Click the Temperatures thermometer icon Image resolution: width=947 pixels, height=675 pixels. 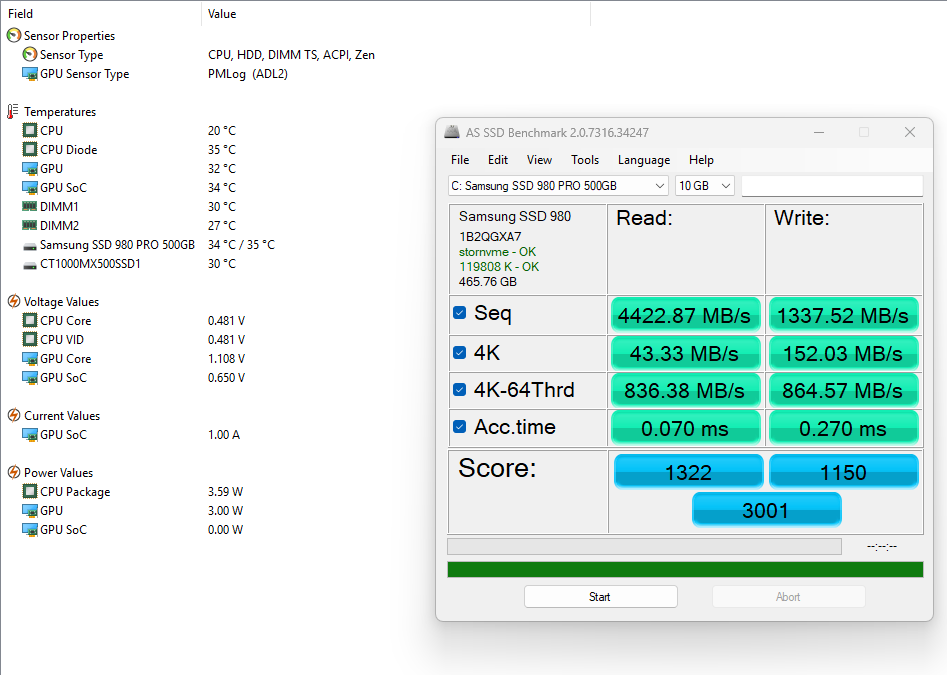click(x=13, y=112)
